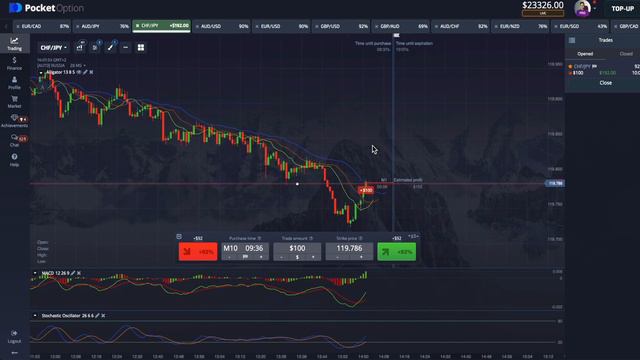This screenshot has width=640, height=360.
Task: Collapse the Alligator indicator arrow
Action: pos(41,73)
